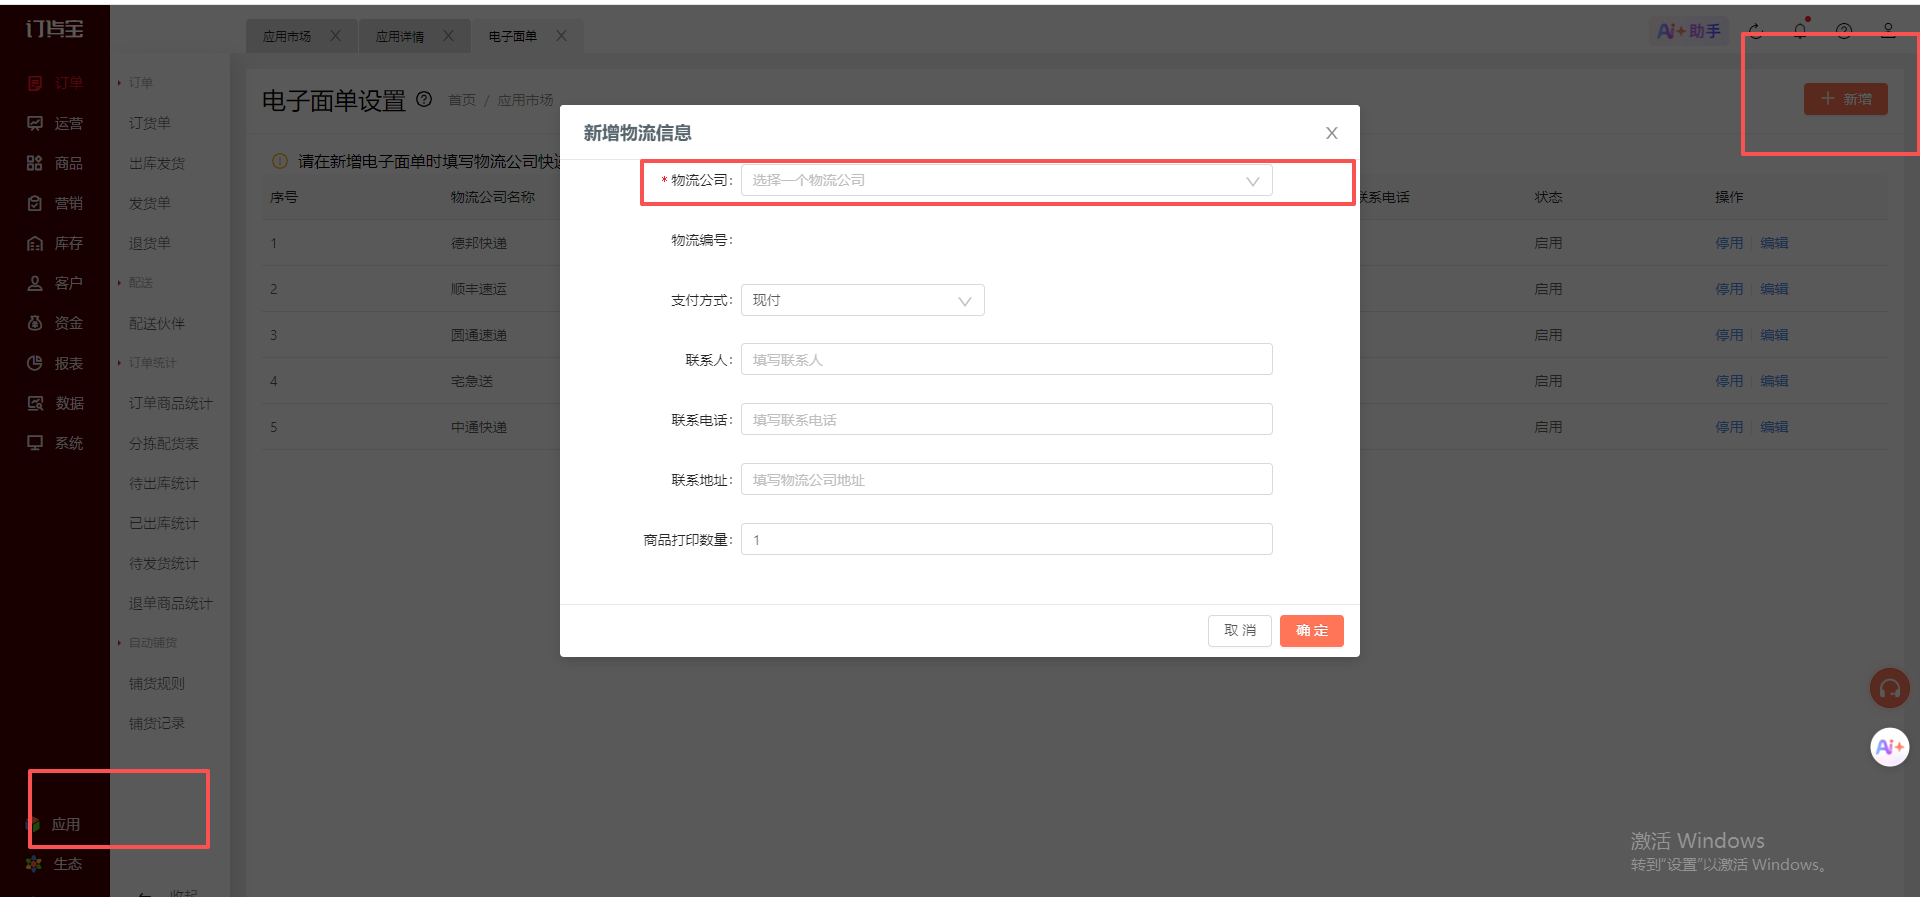Open the user account icon
This screenshot has width=1920, height=897.
(x=1888, y=31)
